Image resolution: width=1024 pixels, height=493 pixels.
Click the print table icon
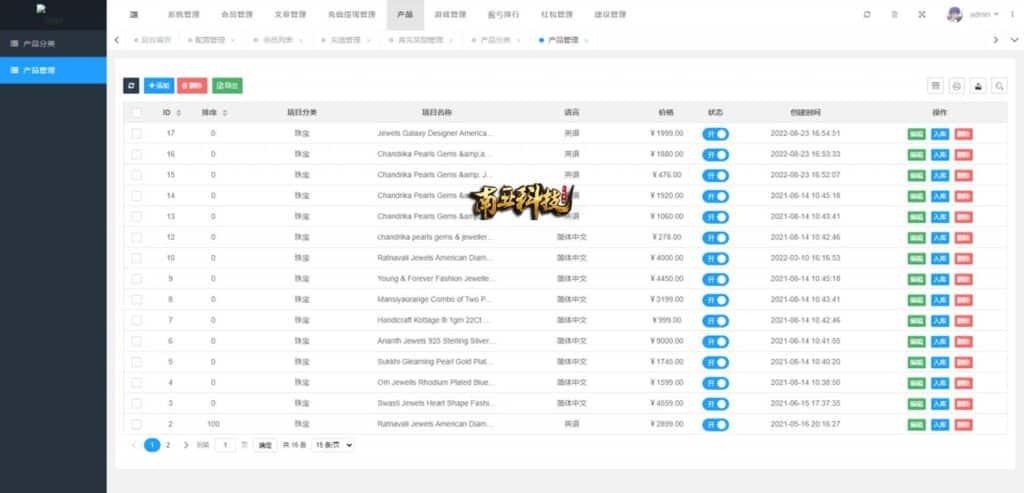(957, 86)
